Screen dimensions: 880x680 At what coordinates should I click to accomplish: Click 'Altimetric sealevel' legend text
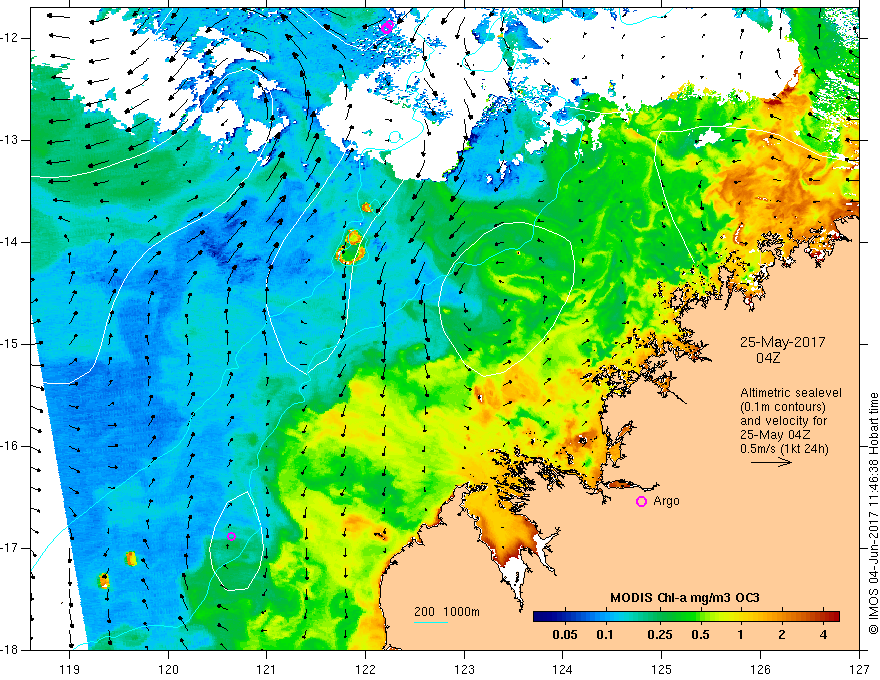(x=790, y=393)
